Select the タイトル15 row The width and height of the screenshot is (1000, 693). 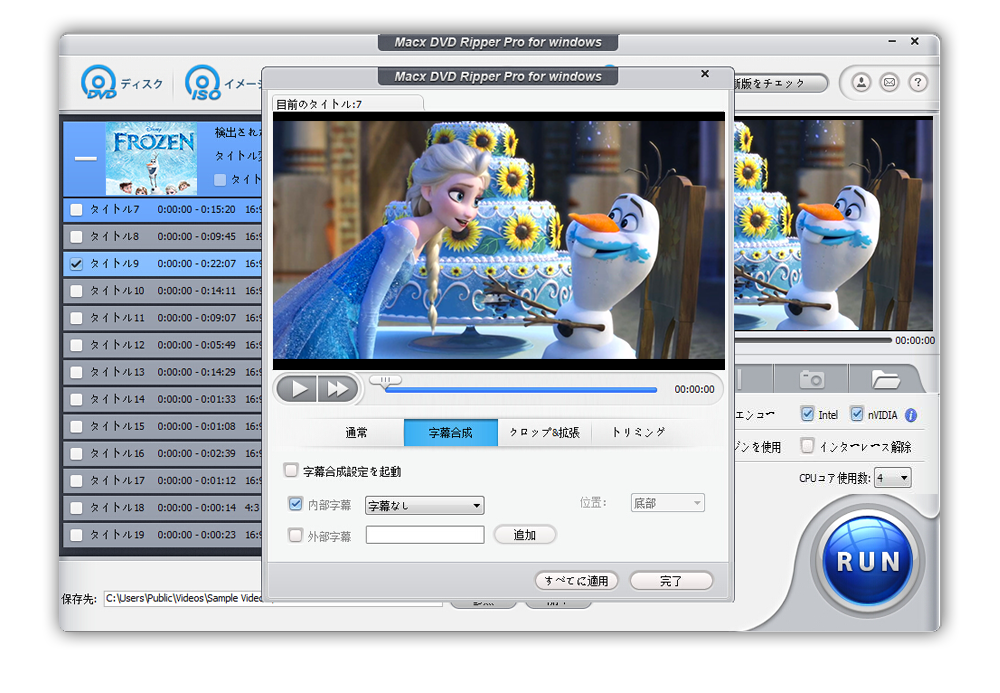point(163,427)
